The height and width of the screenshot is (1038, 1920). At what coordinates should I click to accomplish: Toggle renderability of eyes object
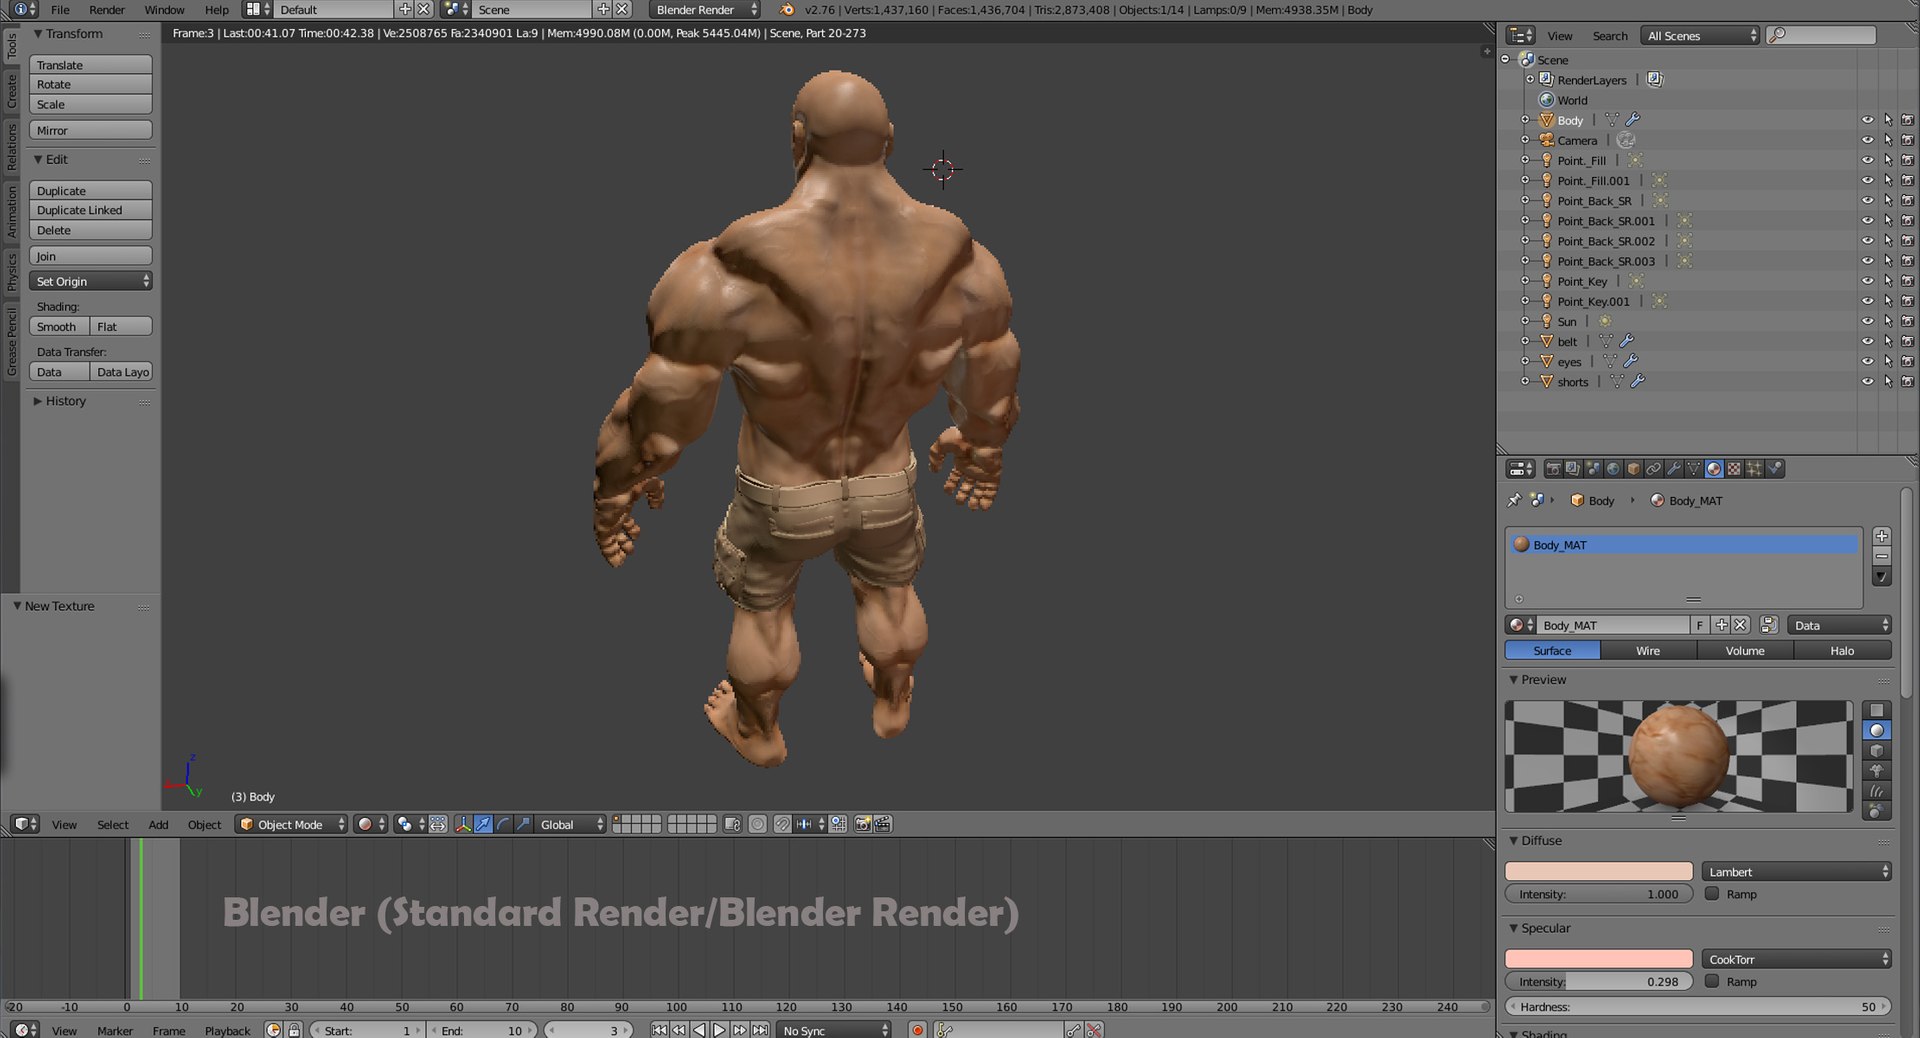1907,361
